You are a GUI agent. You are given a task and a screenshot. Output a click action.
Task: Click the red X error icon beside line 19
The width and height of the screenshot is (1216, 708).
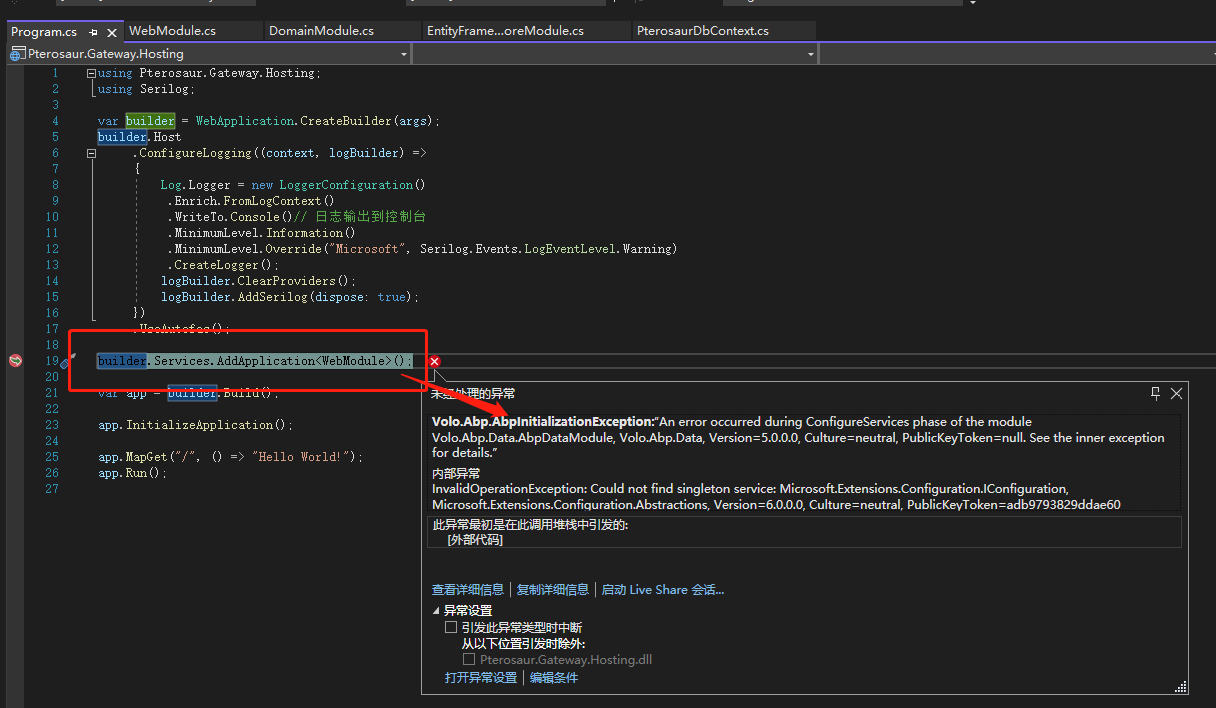point(434,361)
